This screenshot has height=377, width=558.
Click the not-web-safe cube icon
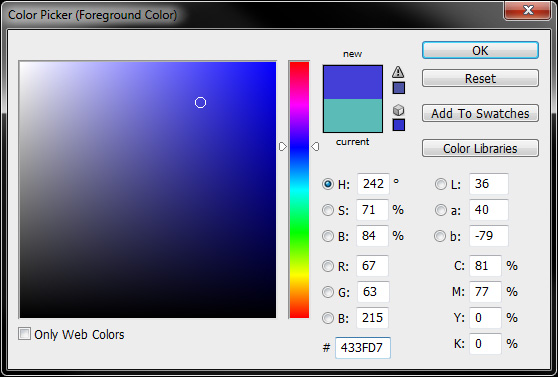click(398, 110)
